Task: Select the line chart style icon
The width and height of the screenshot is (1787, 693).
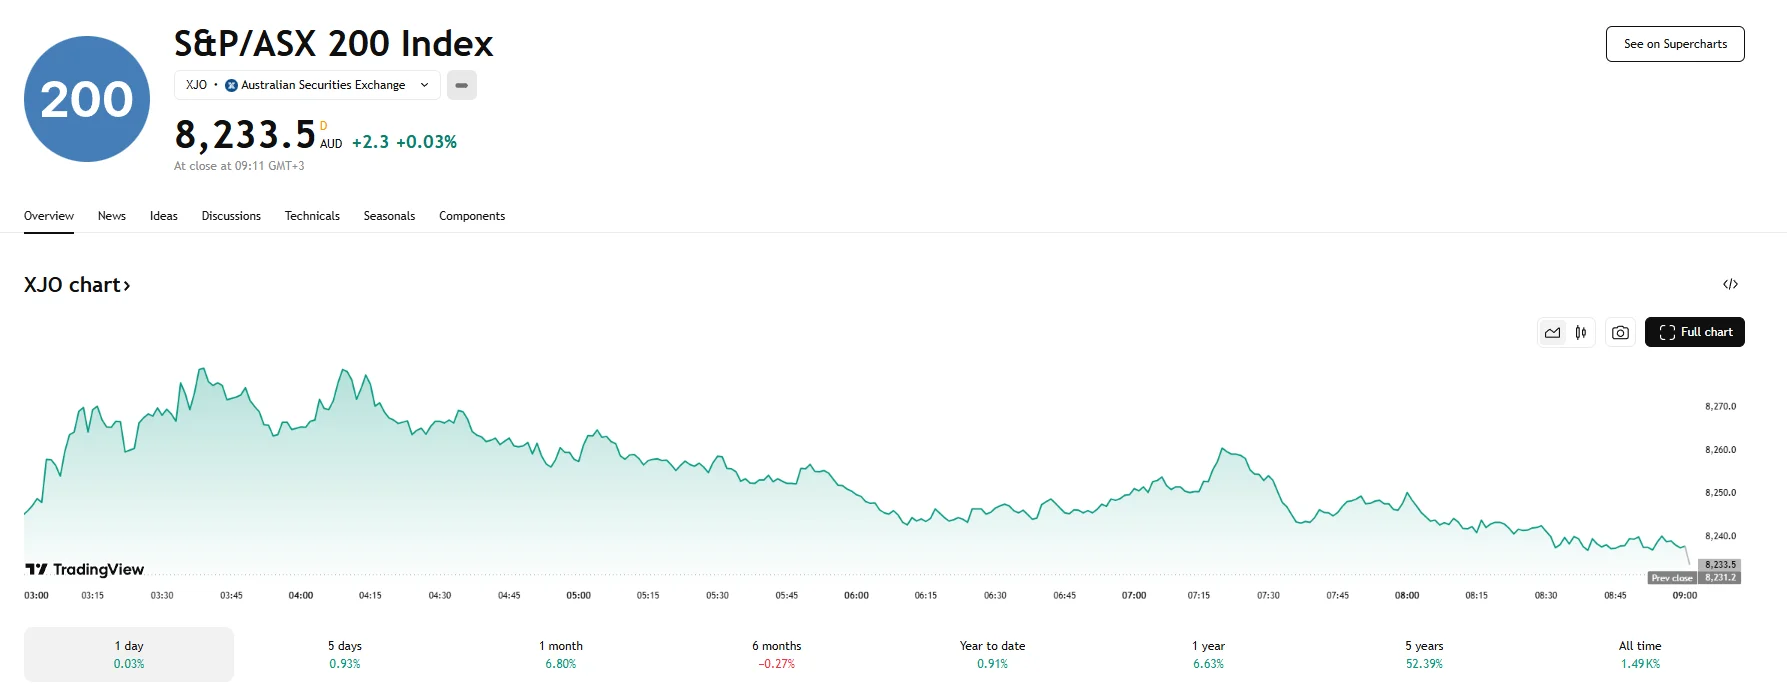Action: pos(1552,332)
